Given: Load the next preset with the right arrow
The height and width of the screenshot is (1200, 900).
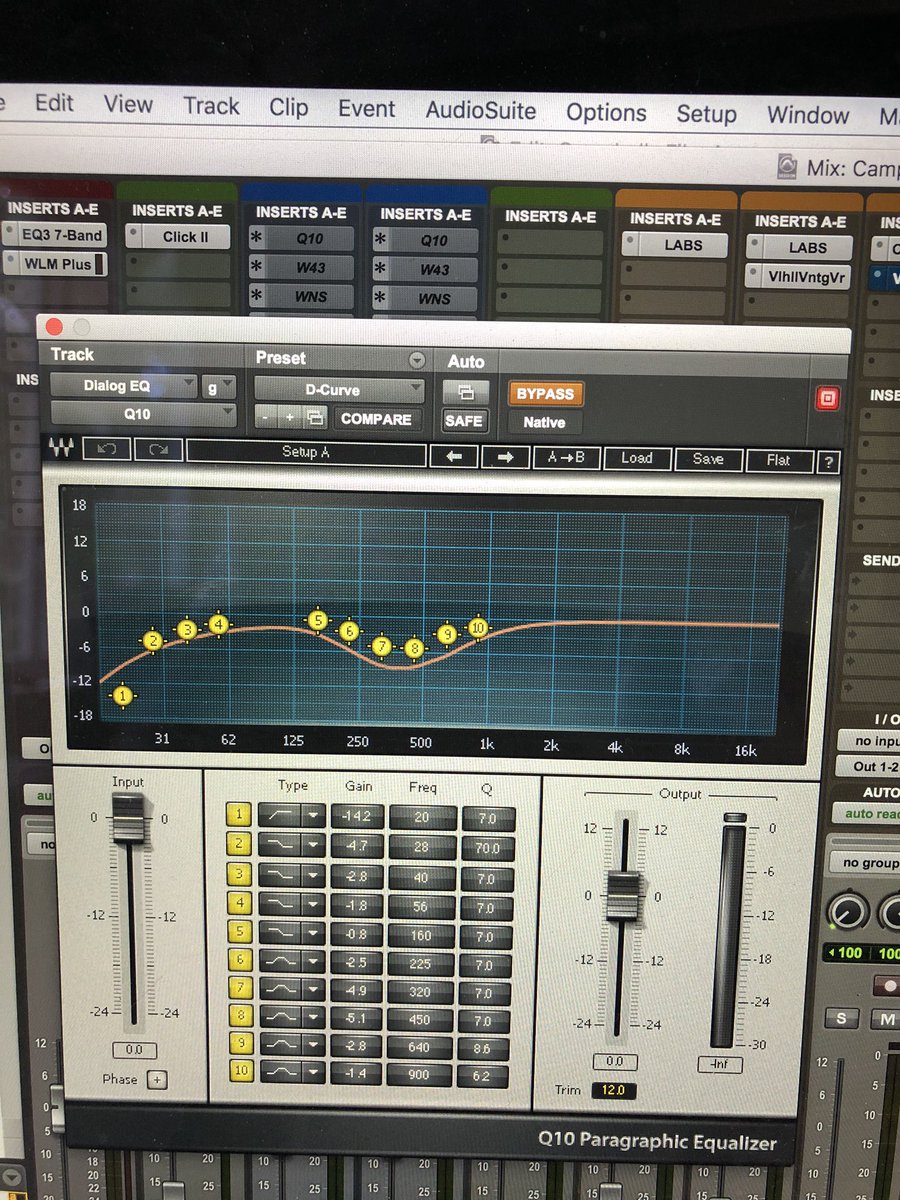Looking at the screenshot, I should [505, 458].
